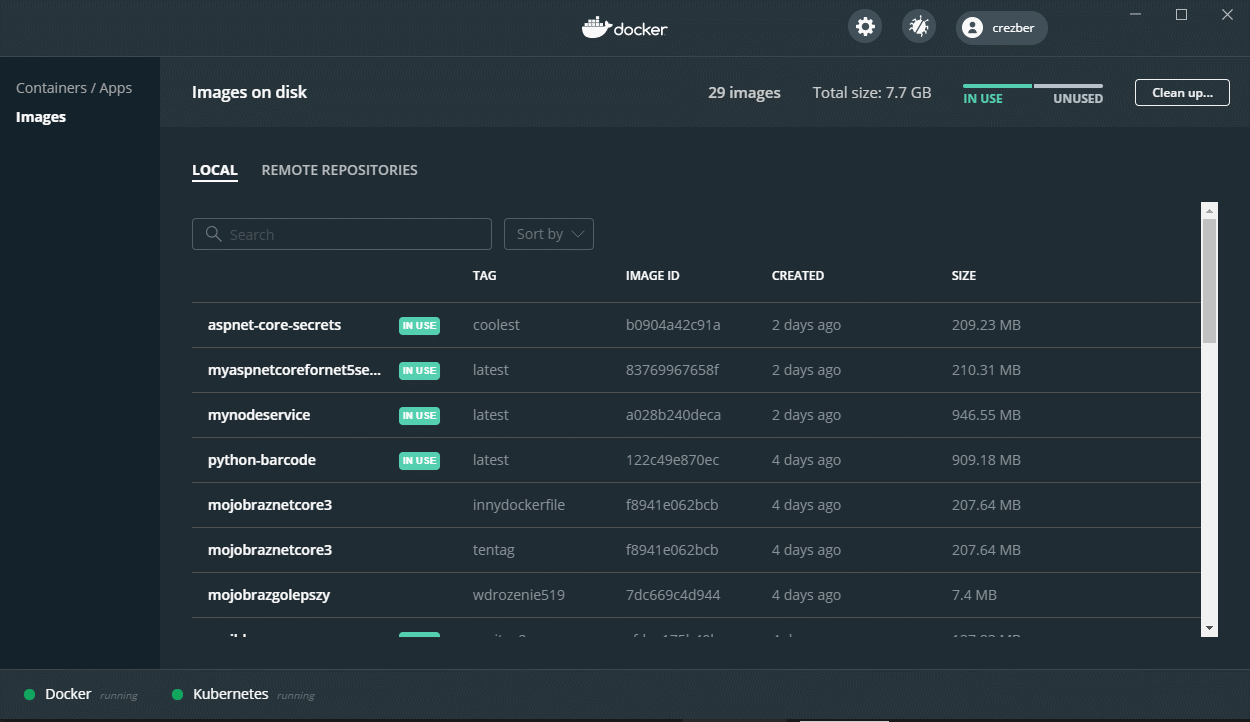This screenshot has width=1250, height=722.
Task: Click the IMAGE ID column header
Action: [653, 275]
